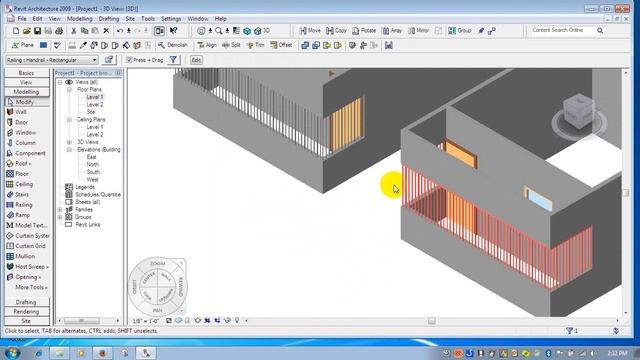Open More Tools in the design bar
The height and width of the screenshot is (360, 640).
(31, 287)
